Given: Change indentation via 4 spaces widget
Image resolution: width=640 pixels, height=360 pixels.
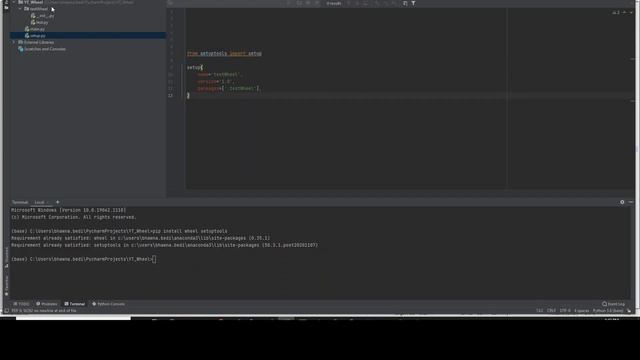Looking at the screenshot, I should [x=582, y=311].
